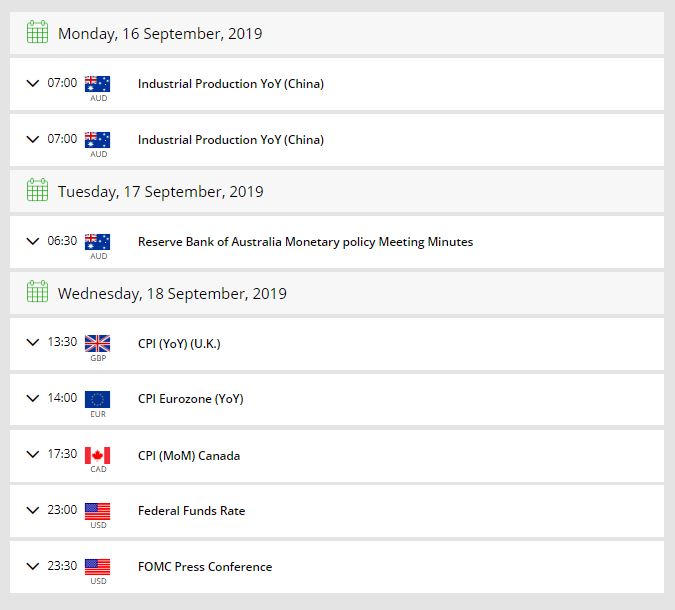This screenshot has height=610, width=675.
Task: Click the Canadian flag icon labeled CAD
Action: pos(97,455)
